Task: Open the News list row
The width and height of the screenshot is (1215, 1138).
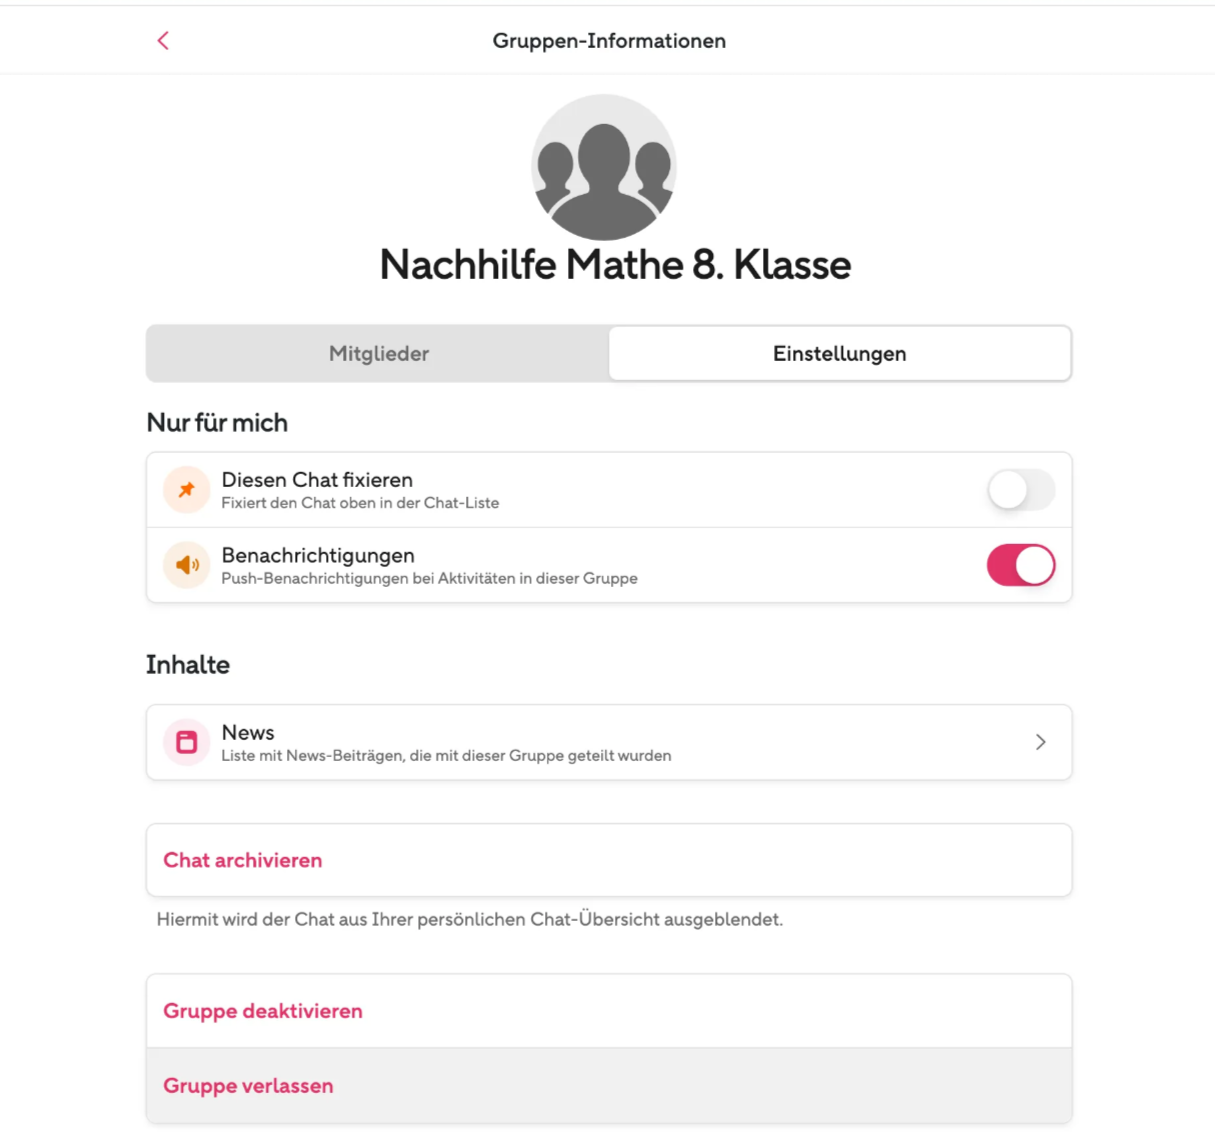Action: pos(609,742)
